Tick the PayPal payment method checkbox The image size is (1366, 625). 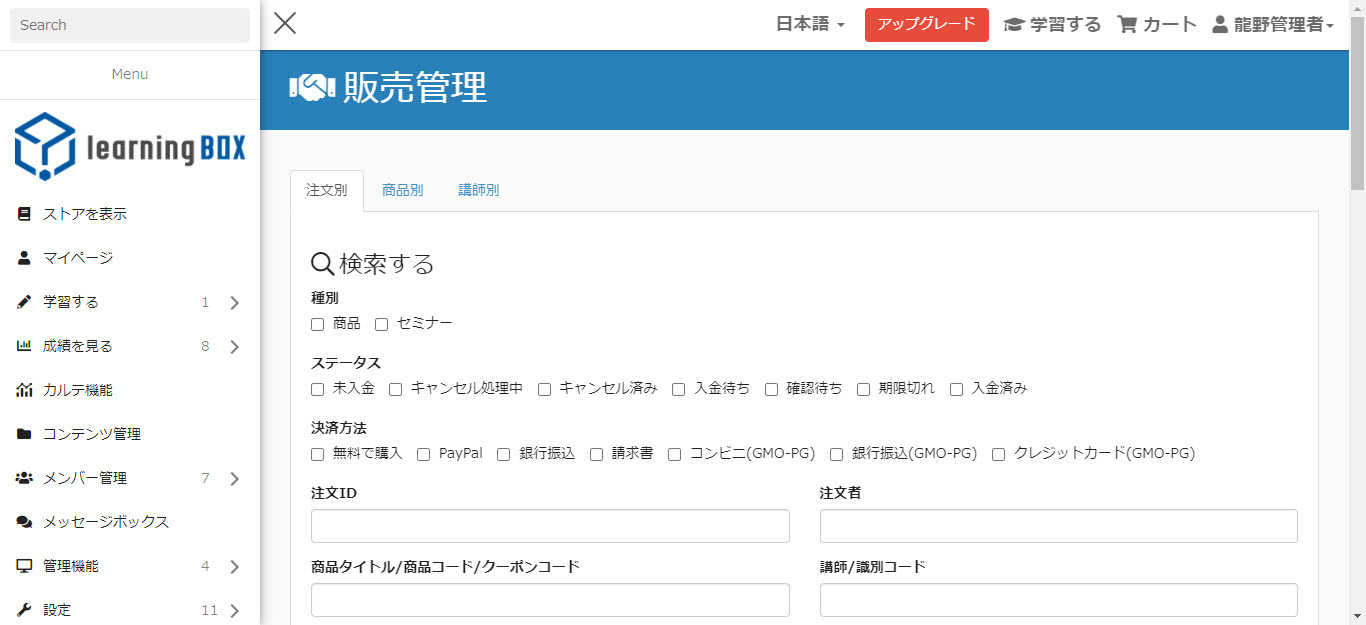pos(423,454)
